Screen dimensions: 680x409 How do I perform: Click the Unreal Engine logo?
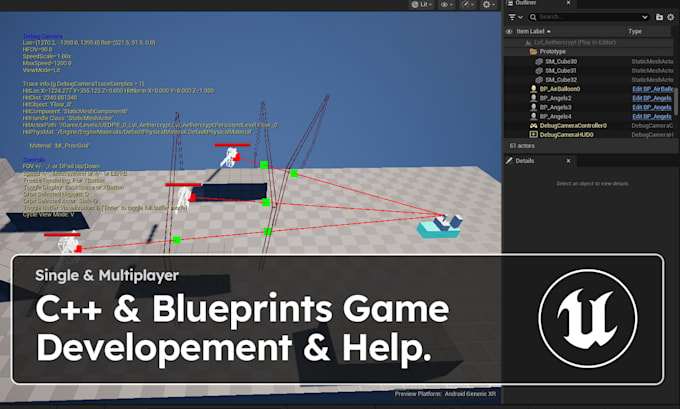tap(588, 318)
